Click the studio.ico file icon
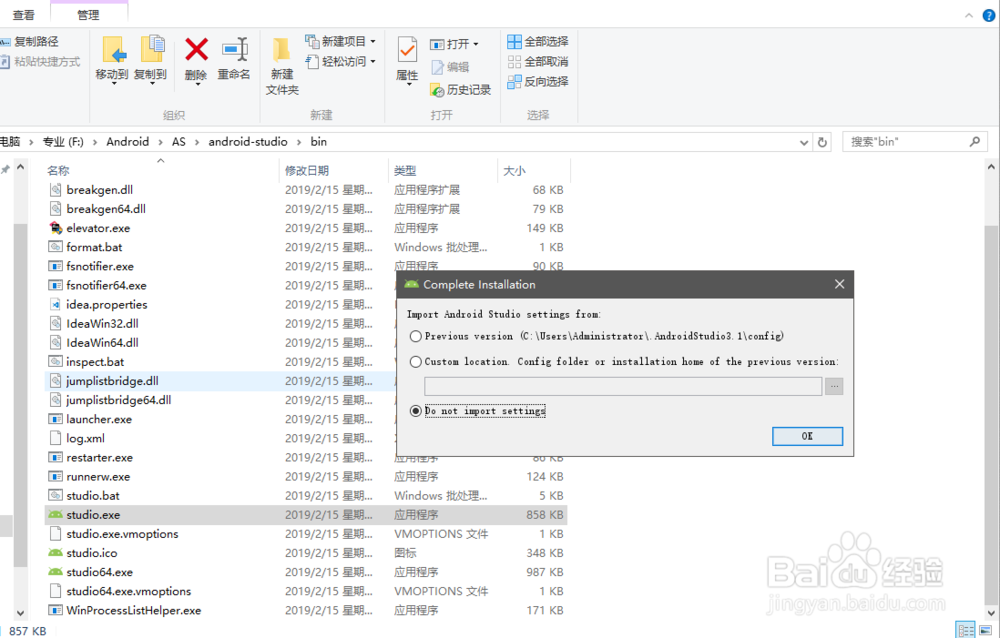The height and width of the screenshot is (638, 1000). tap(55, 553)
